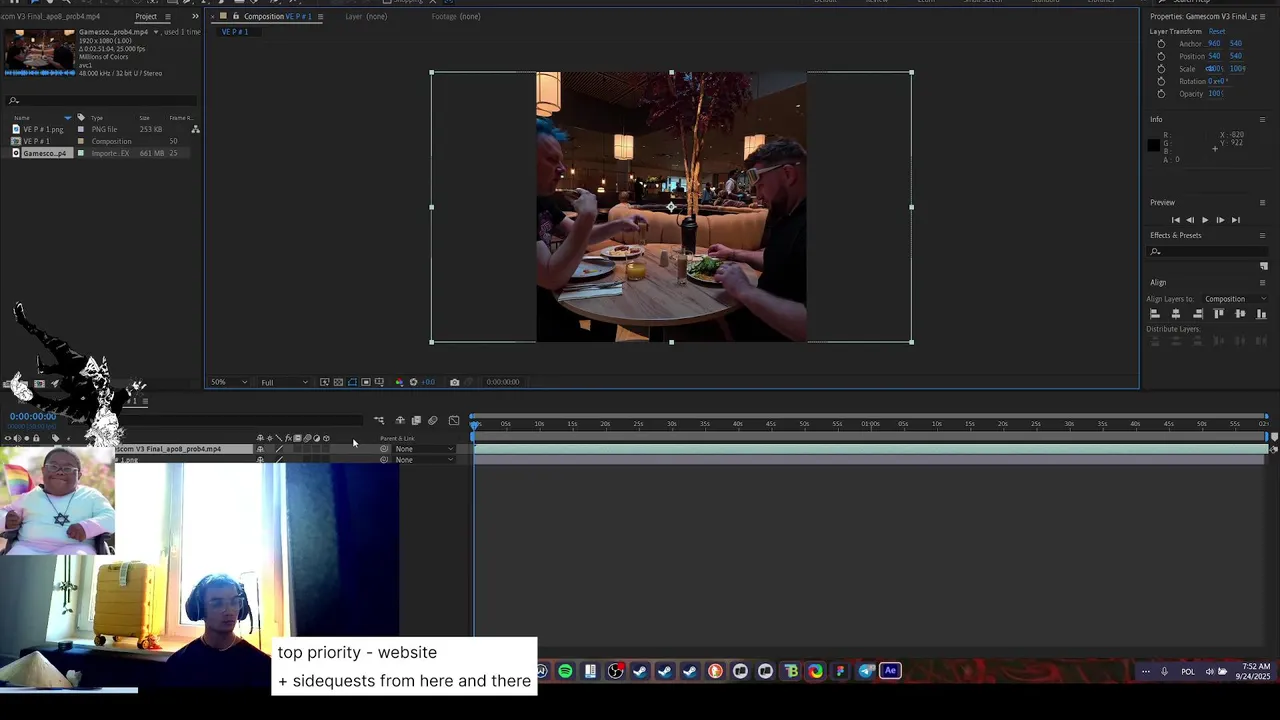Viewport: 1280px width, 720px height.
Task: Step forward one frame in Preview
Action: pyautogui.click(x=1220, y=220)
